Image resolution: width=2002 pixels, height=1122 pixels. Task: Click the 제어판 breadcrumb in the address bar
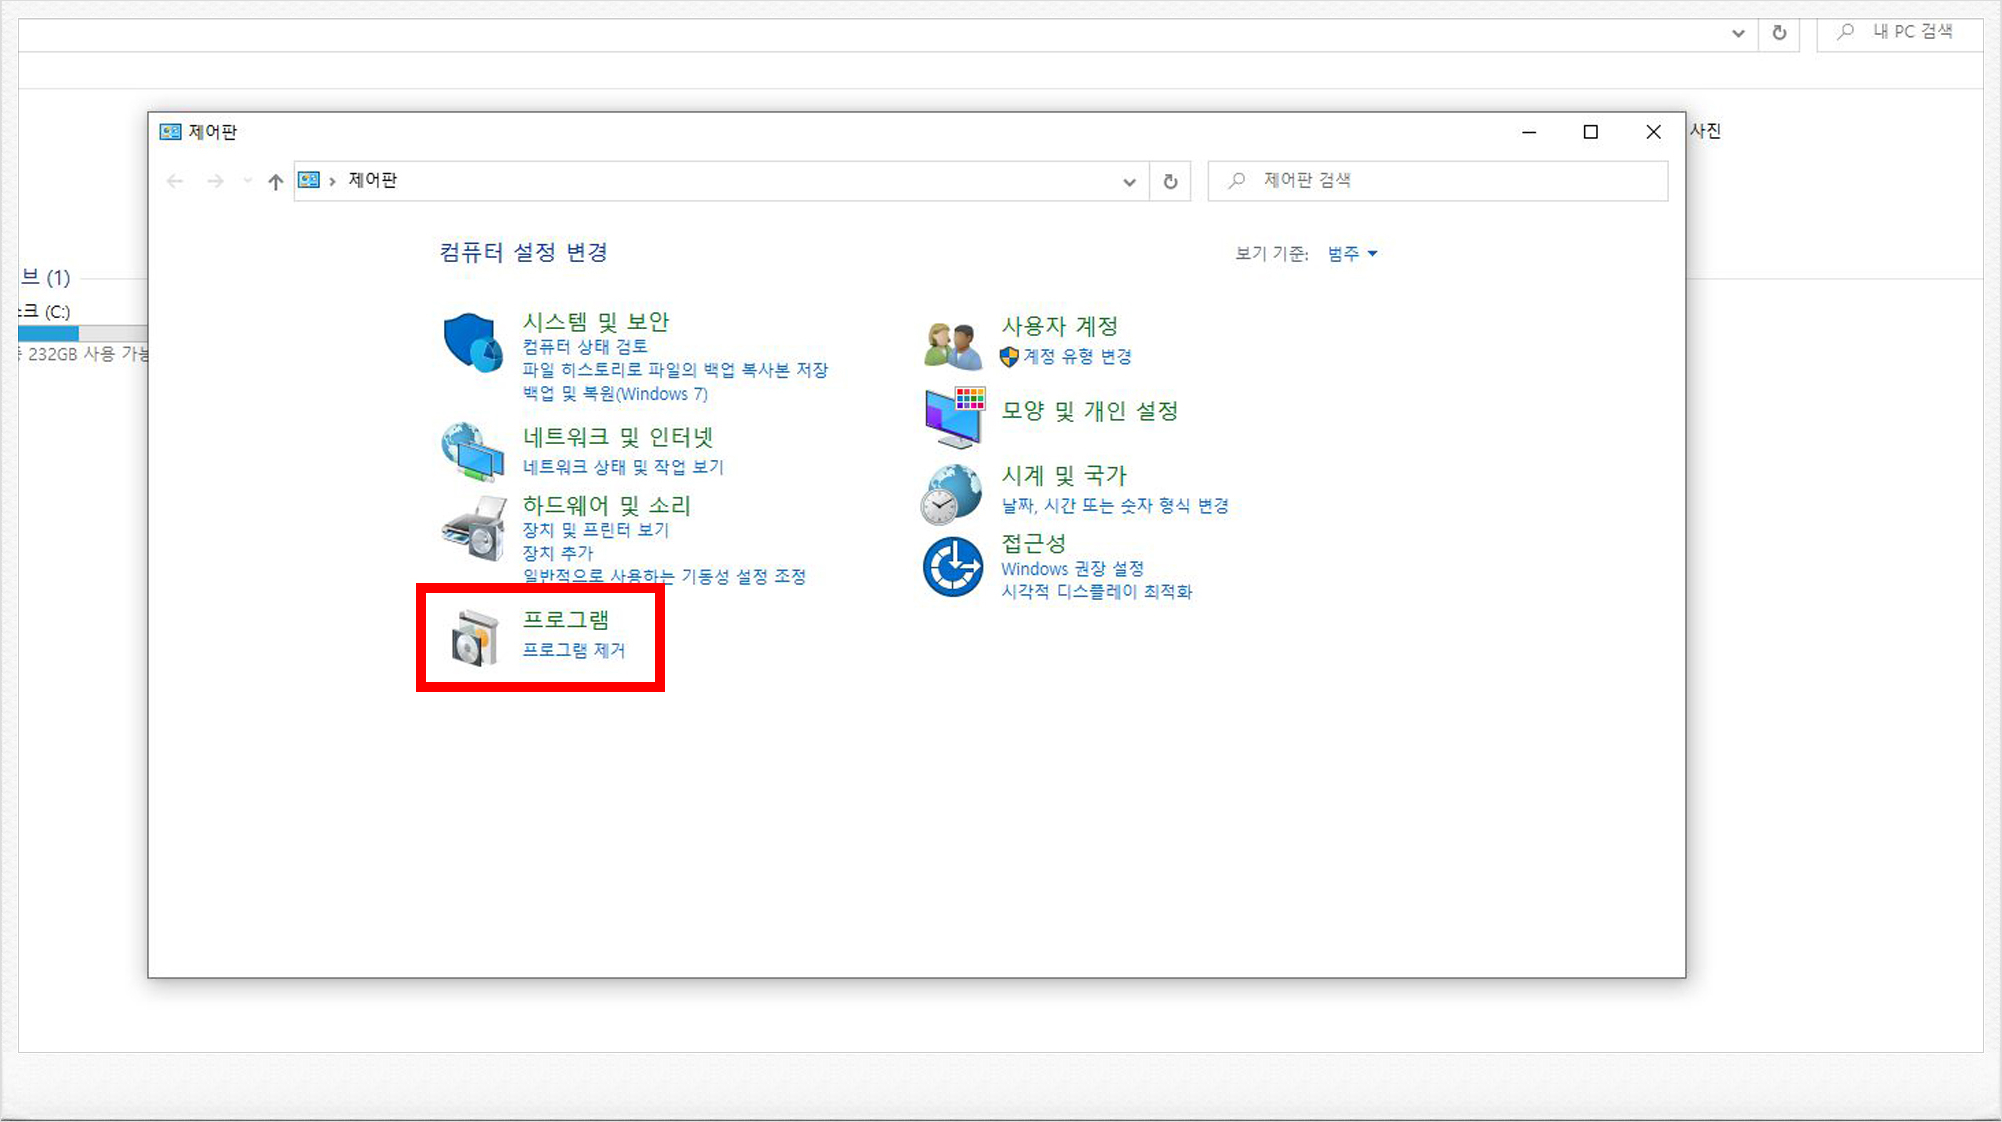tap(372, 180)
